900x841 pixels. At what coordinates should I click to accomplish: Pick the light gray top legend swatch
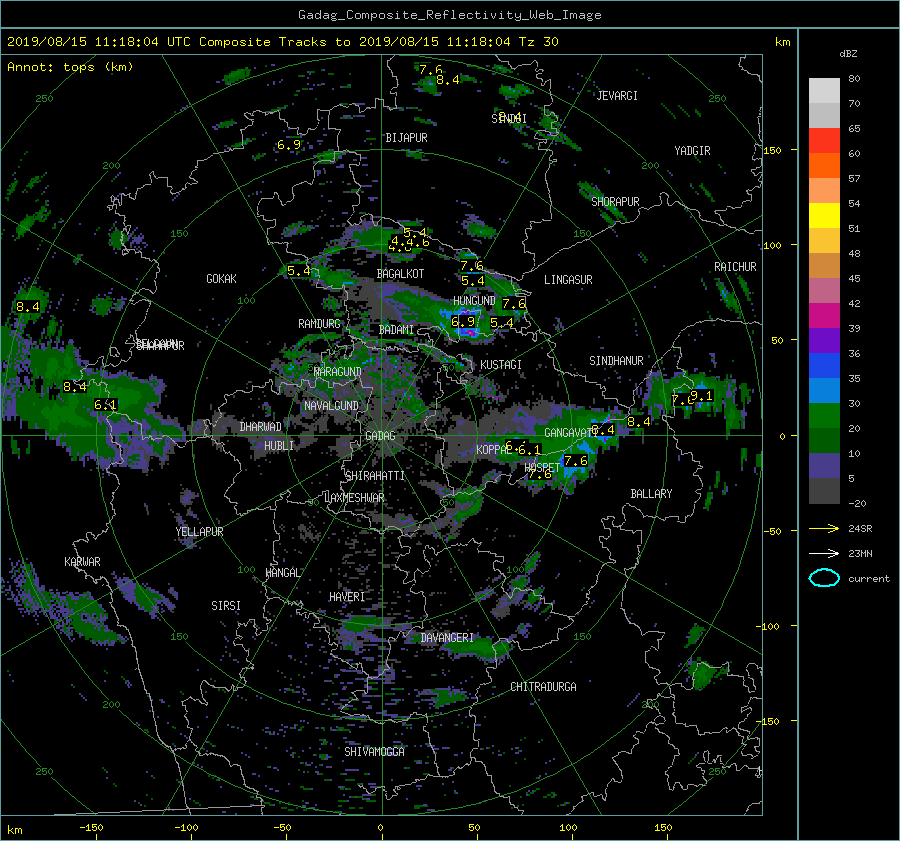click(x=824, y=90)
